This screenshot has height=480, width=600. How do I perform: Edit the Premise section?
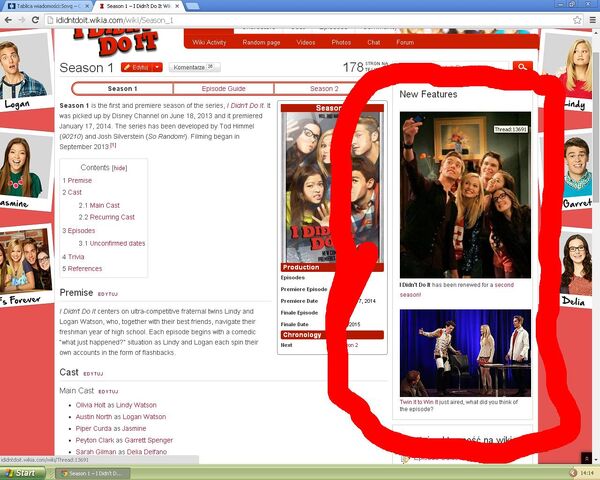point(108,294)
